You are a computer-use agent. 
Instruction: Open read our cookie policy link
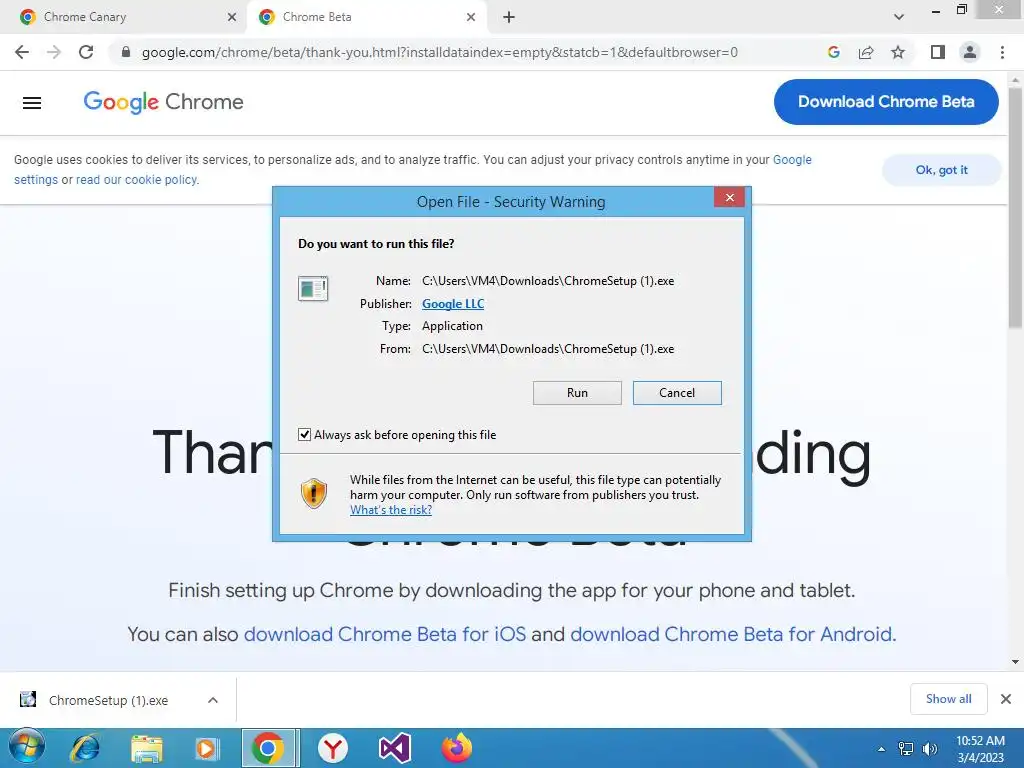point(136,180)
